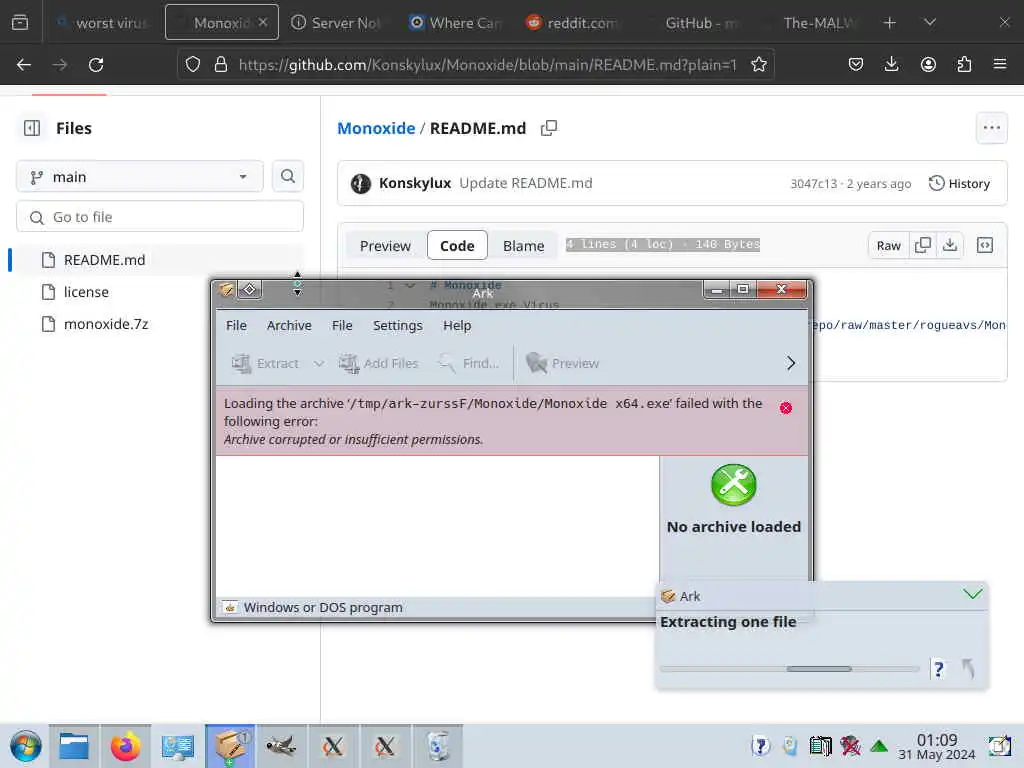
Task: Click the Ark extraction progress bar
Action: (789, 669)
